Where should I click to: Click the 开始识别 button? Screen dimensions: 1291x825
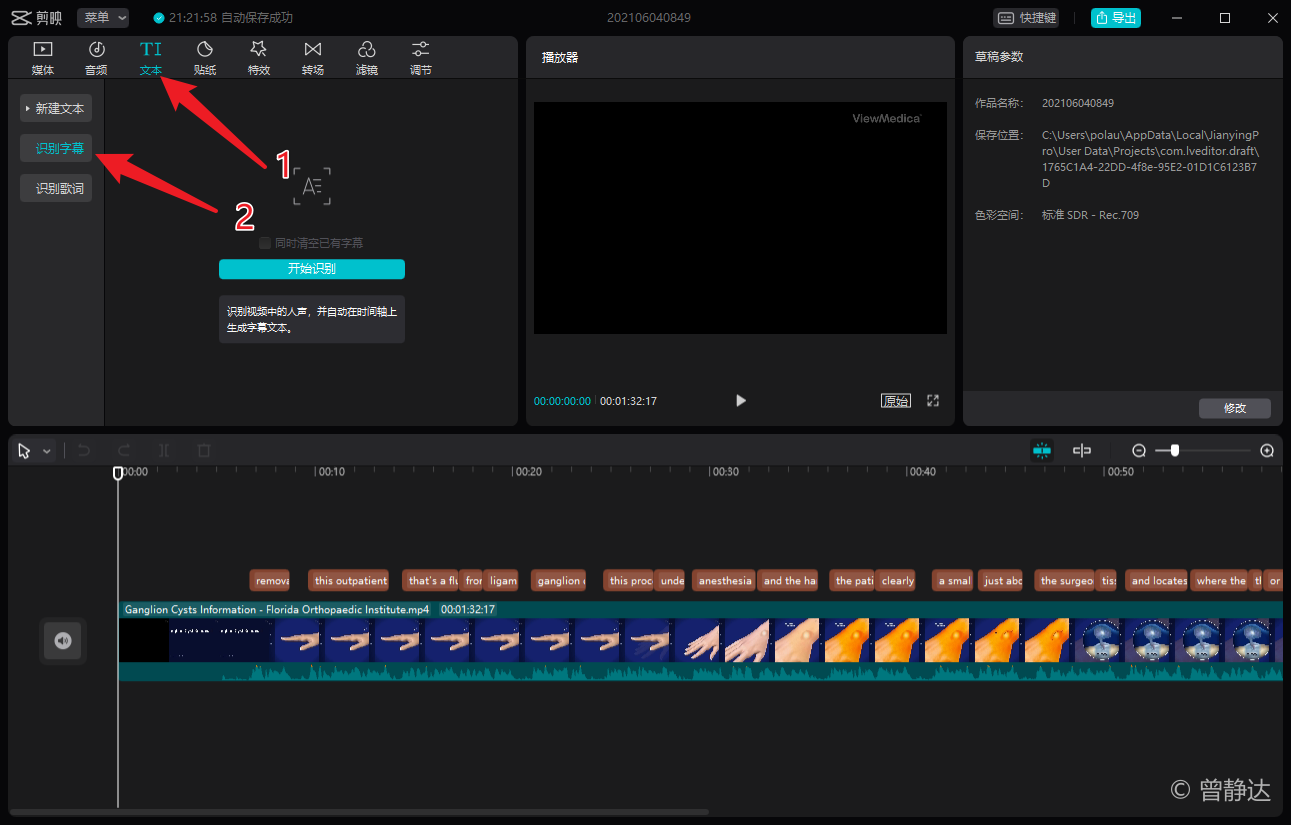(x=312, y=269)
